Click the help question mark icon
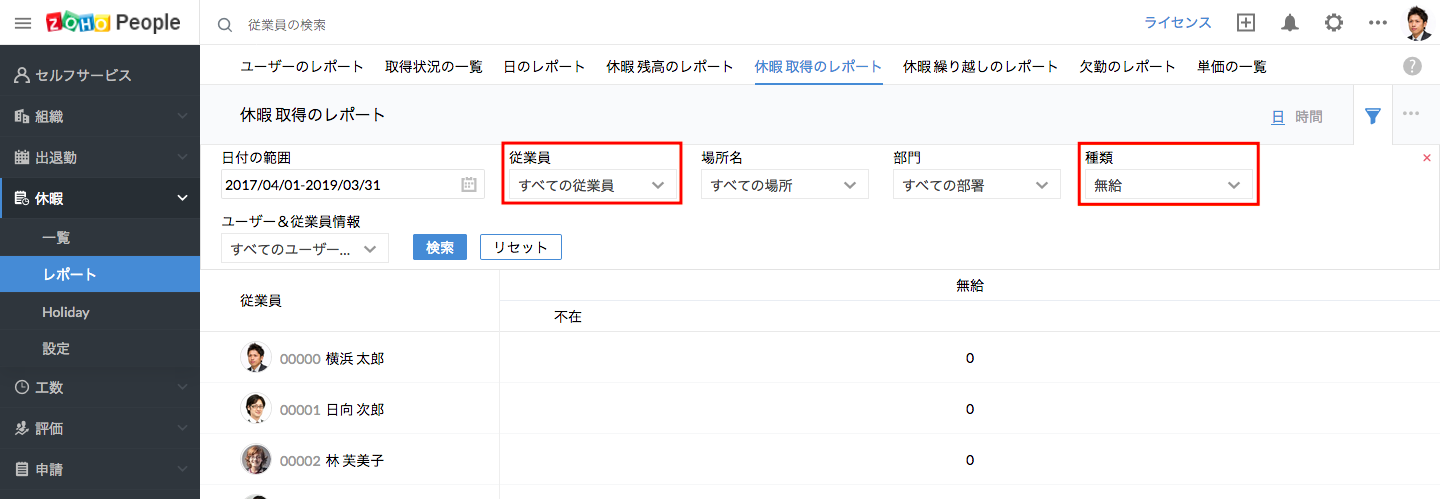 click(1412, 66)
